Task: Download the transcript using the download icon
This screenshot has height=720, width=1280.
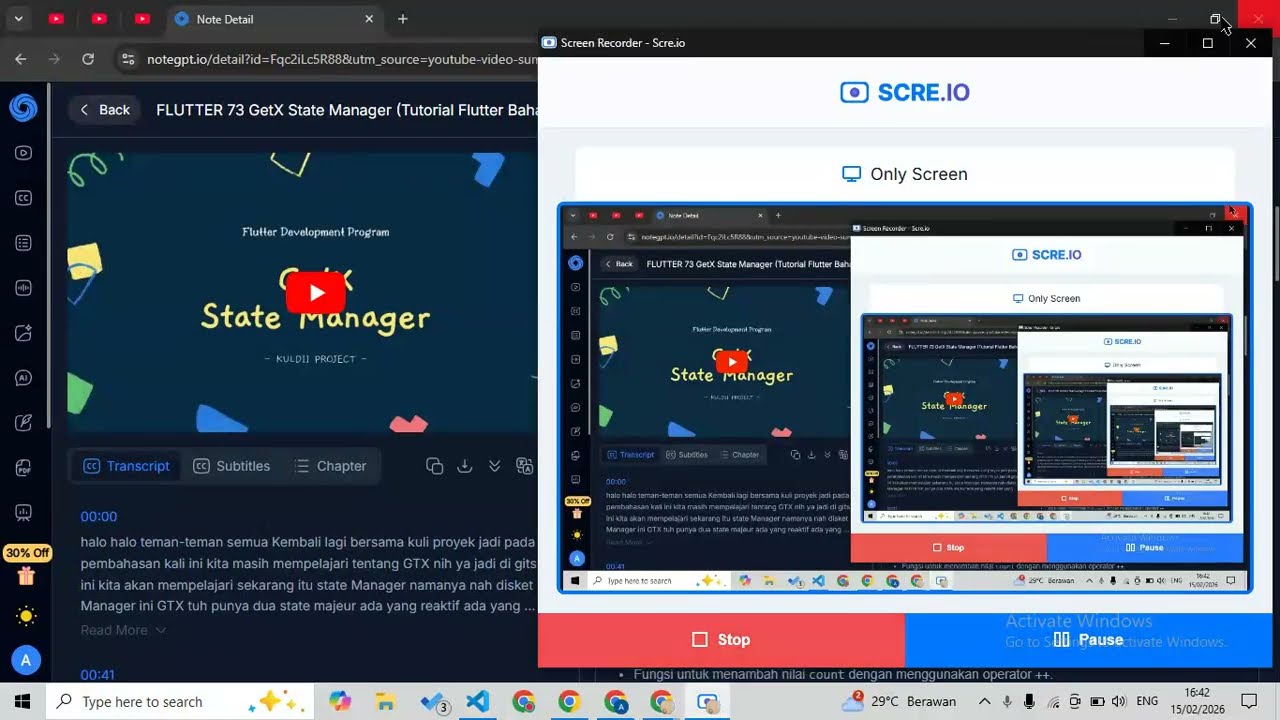Action: click(x=464, y=466)
